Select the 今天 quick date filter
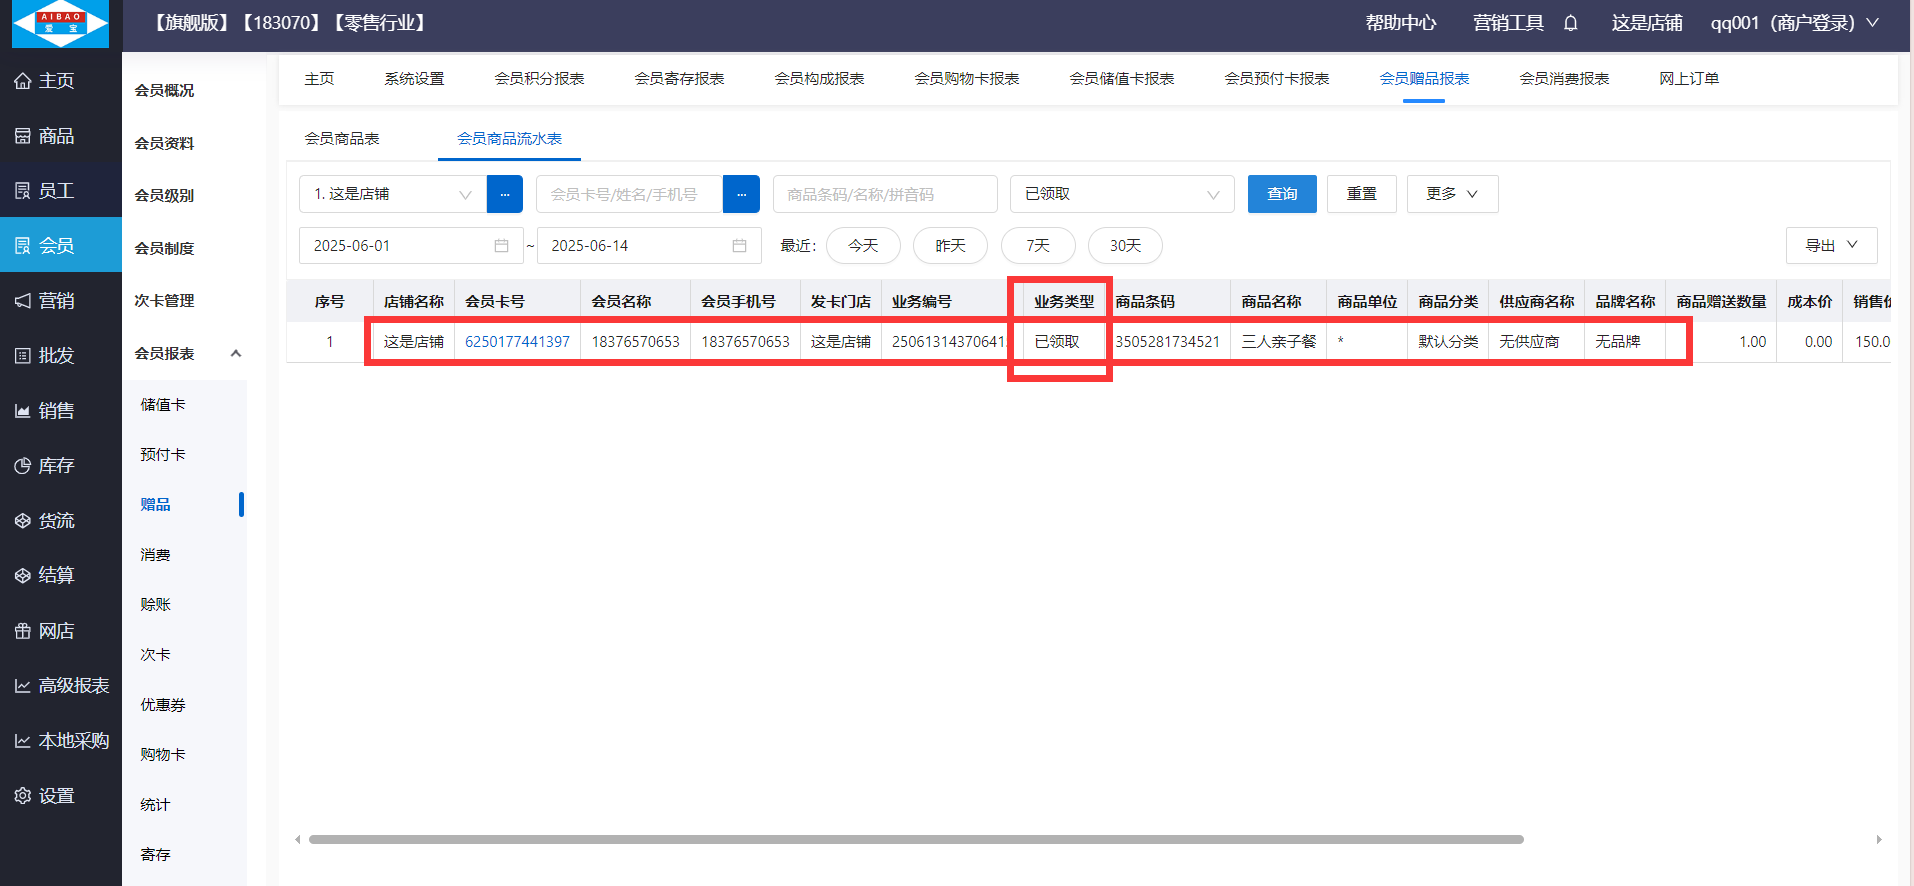This screenshot has width=1914, height=886. (x=862, y=246)
